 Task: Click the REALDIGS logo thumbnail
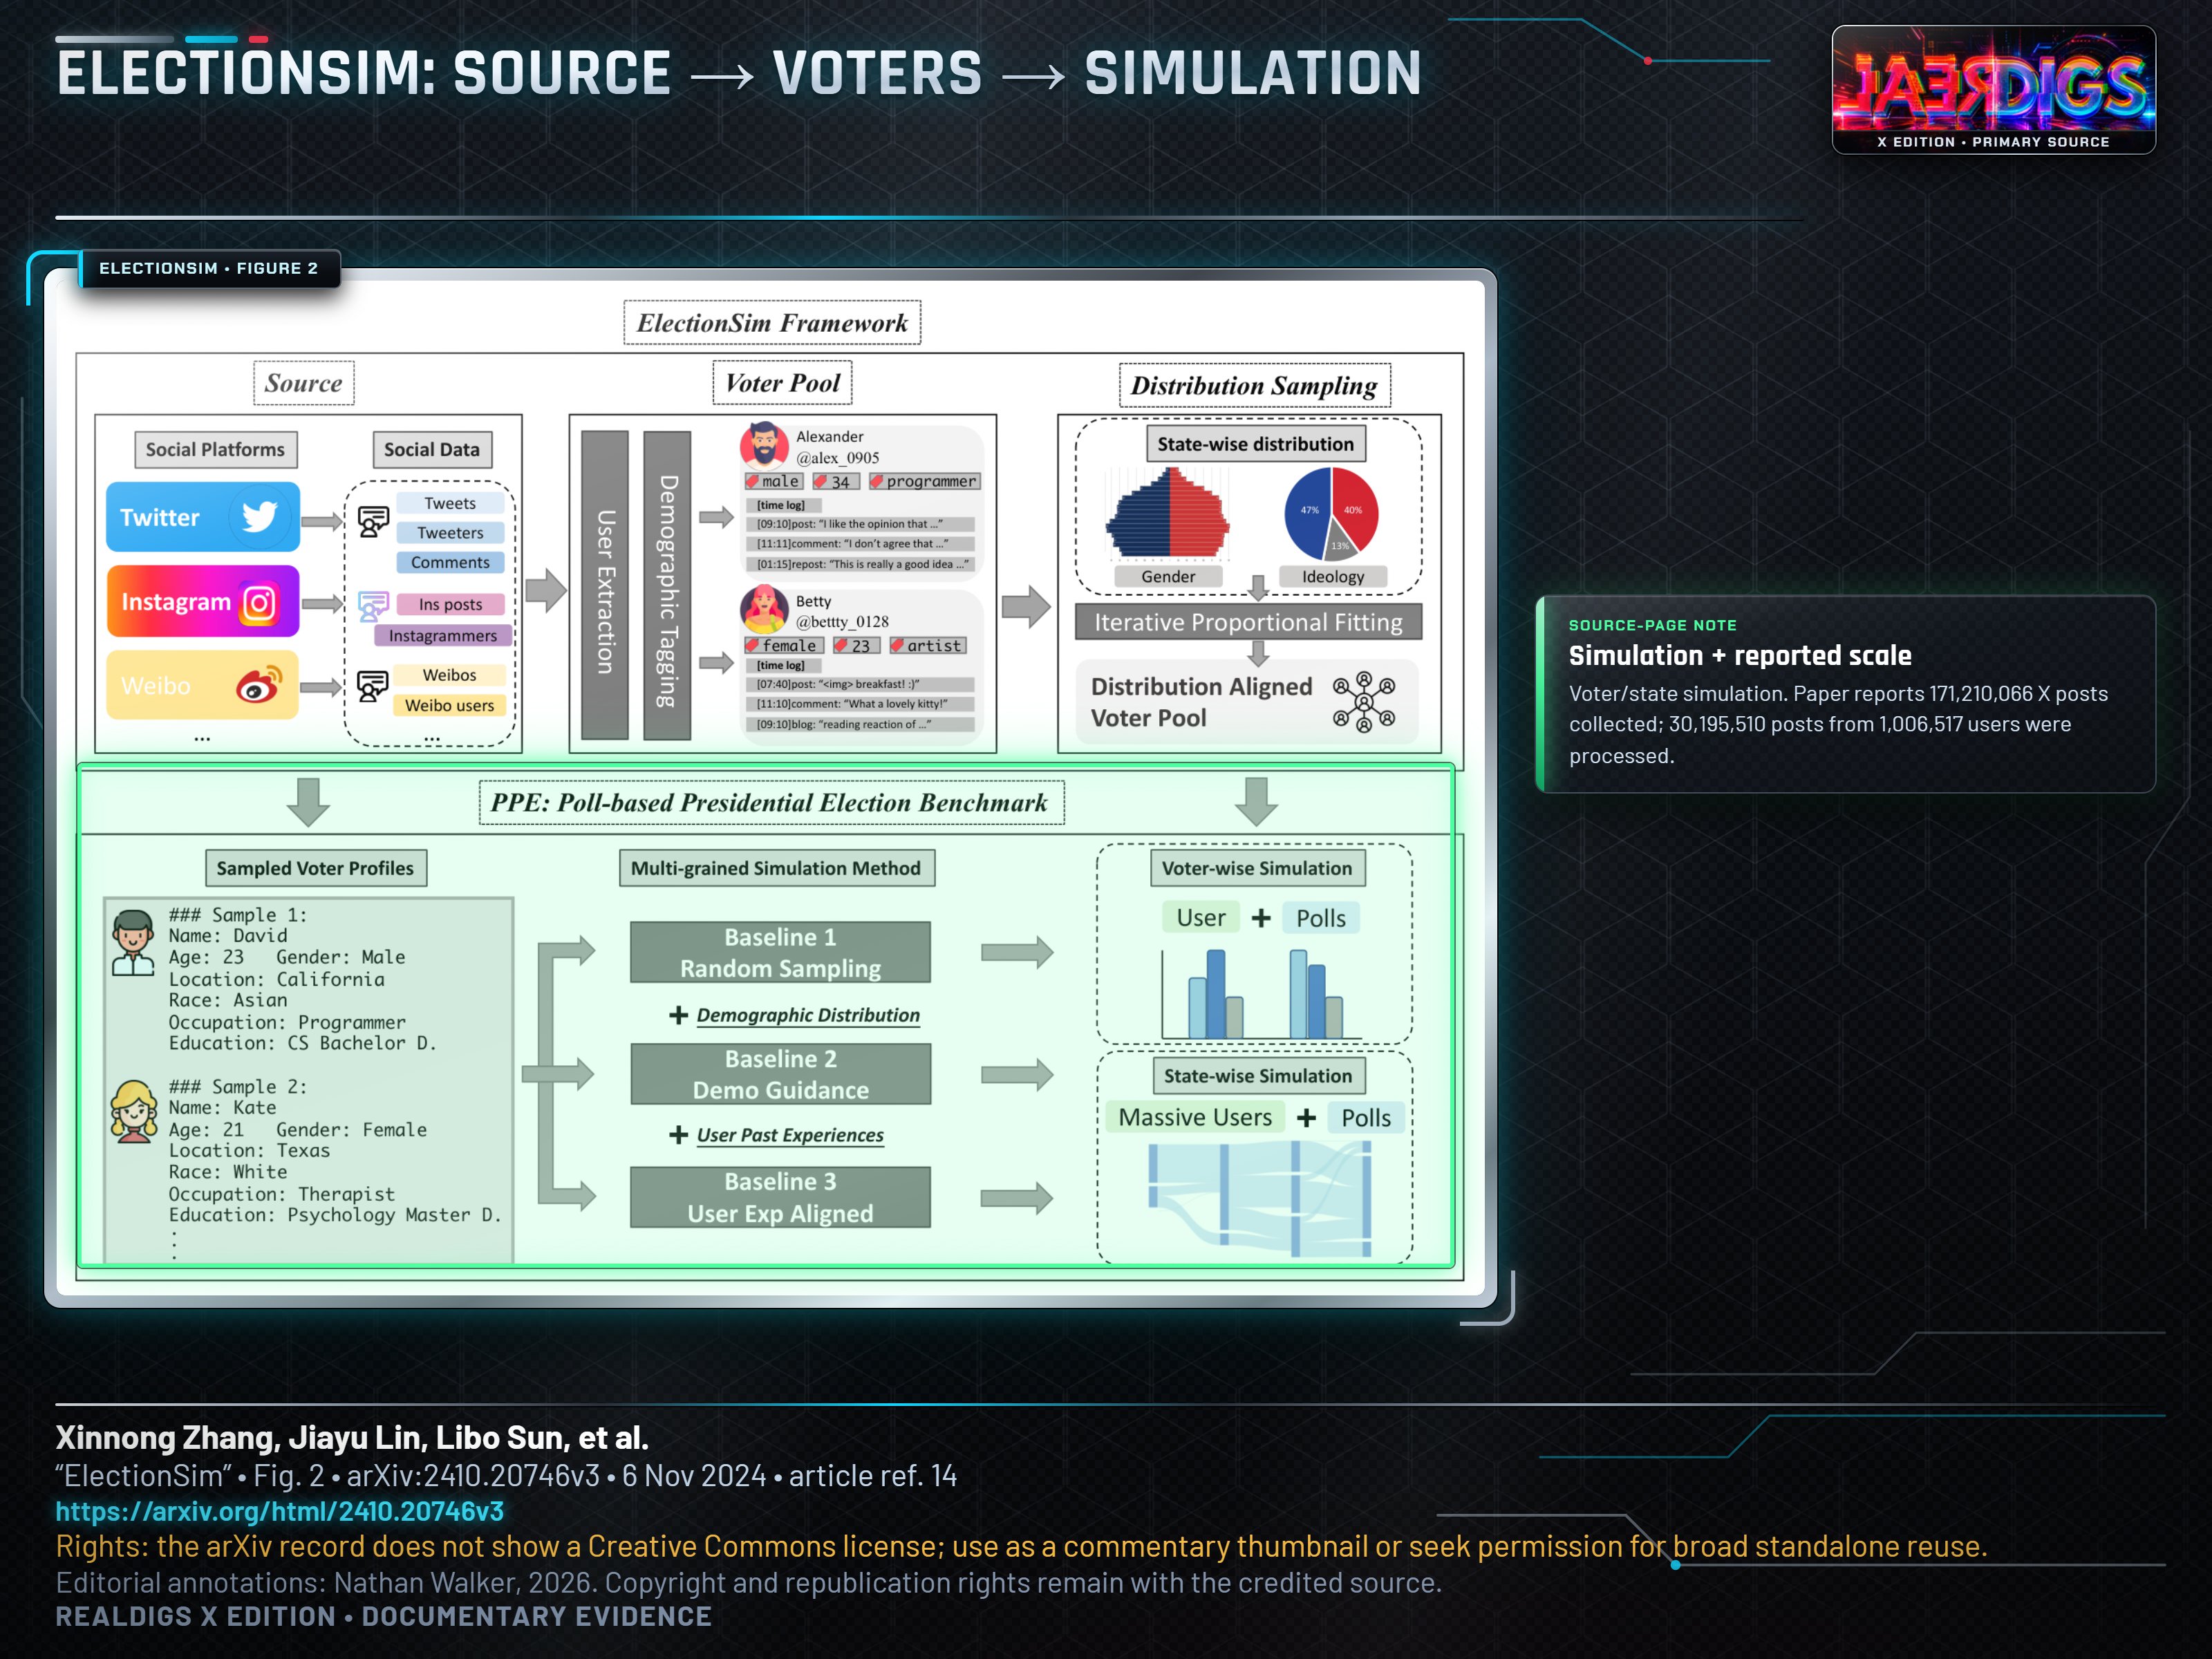tap(1993, 90)
